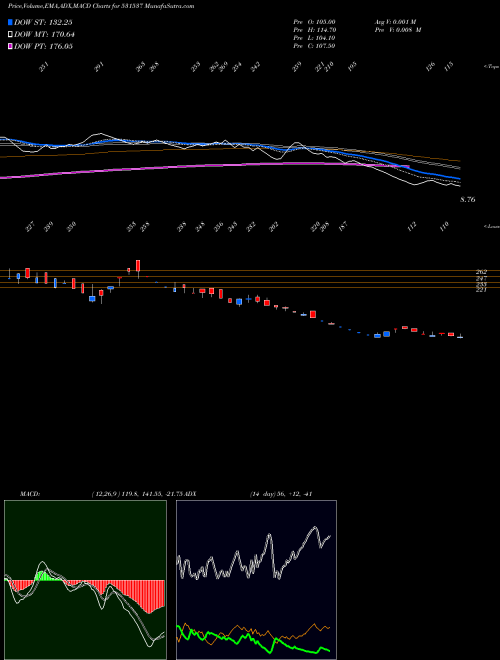Click the 'Avg V: 0.001 M' volume text
500x660 pixels.
[x=395, y=21]
